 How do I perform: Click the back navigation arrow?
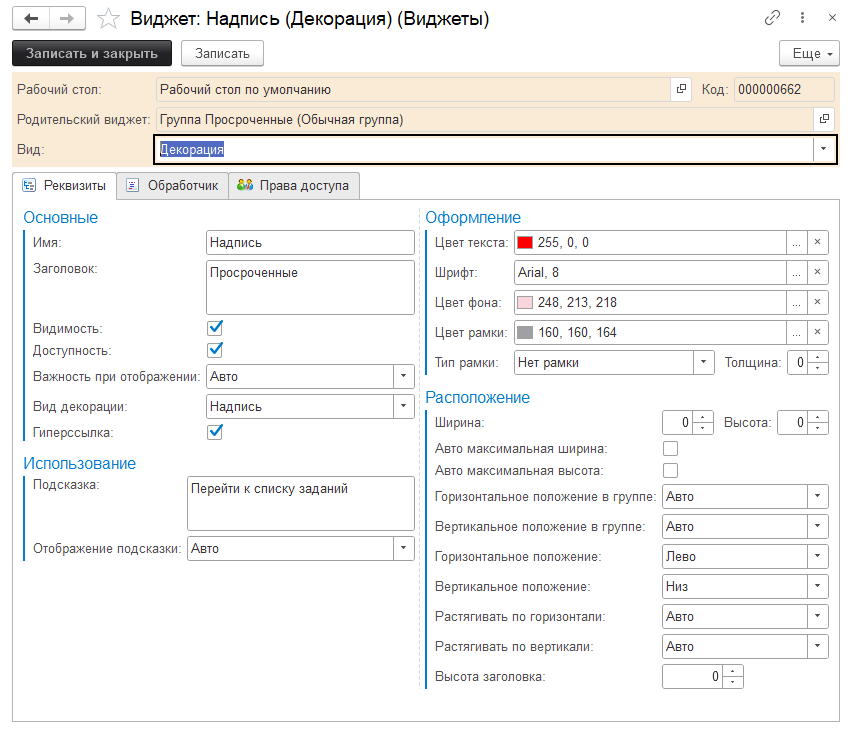(x=31, y=19)
